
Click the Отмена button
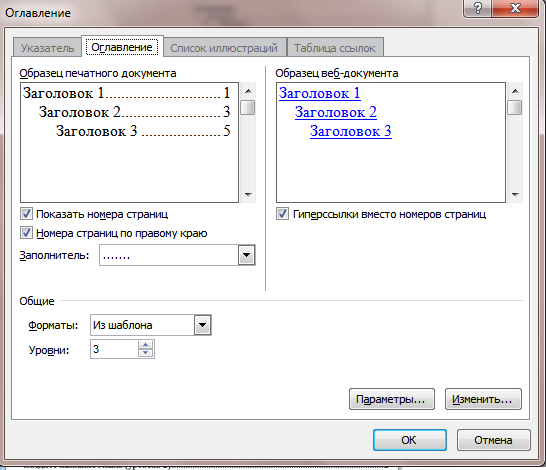point(494,440)
